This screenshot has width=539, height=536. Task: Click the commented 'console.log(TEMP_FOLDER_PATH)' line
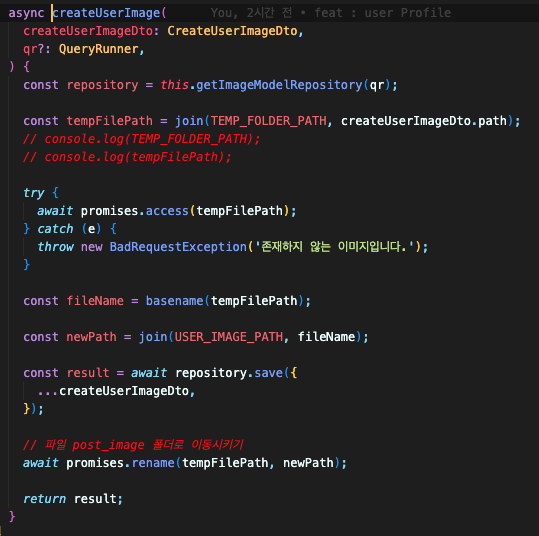[x=142, y=139]
